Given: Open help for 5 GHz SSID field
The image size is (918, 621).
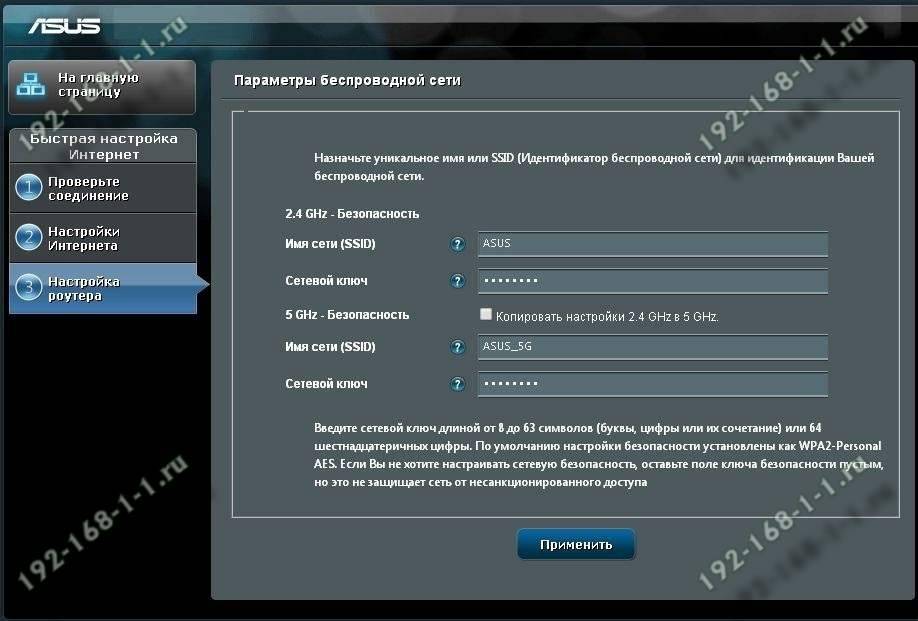Looking at the screenshot, I should 457,347.
